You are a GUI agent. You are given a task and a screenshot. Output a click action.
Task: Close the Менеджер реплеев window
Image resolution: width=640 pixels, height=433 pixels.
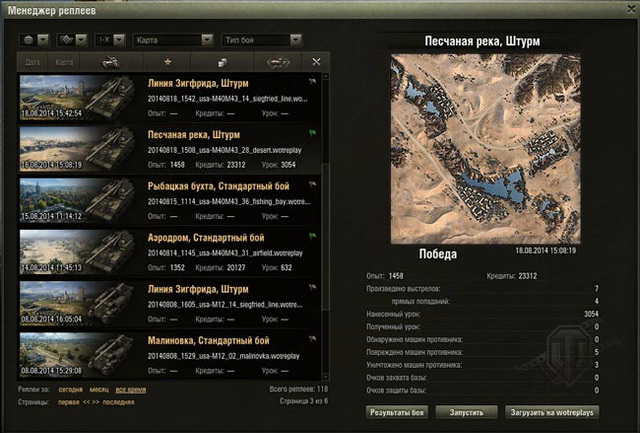tap(631, 9)
